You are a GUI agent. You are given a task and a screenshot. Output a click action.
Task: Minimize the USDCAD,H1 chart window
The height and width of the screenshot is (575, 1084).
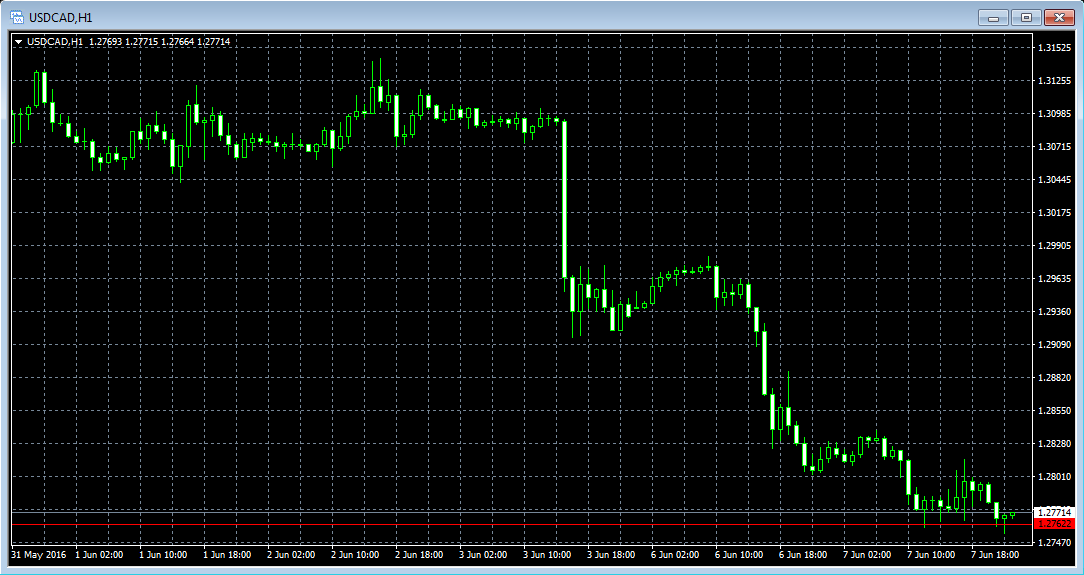coord(994,18)
